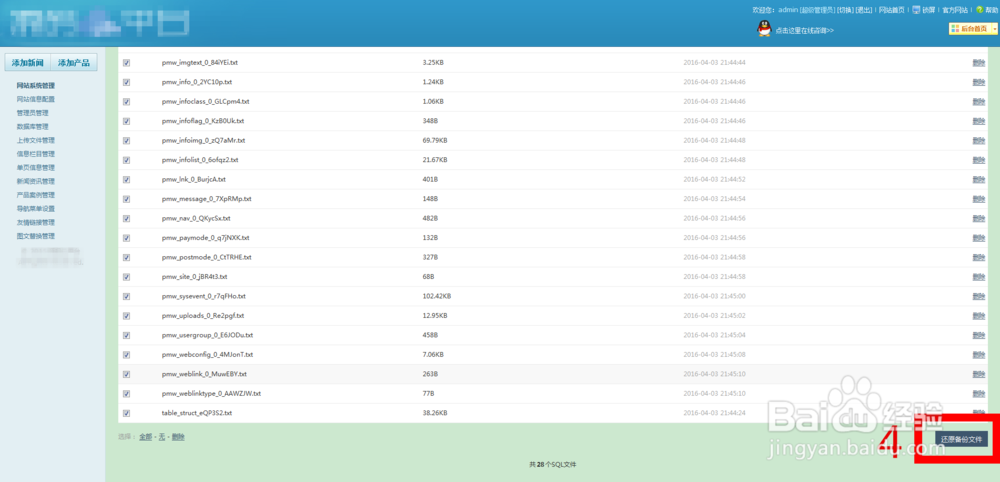1000x482 pixels.
Task: Uncheck the pmw_sysevent_0_r7qFHo.txt checkbox
Action: (x=126, y=296)
